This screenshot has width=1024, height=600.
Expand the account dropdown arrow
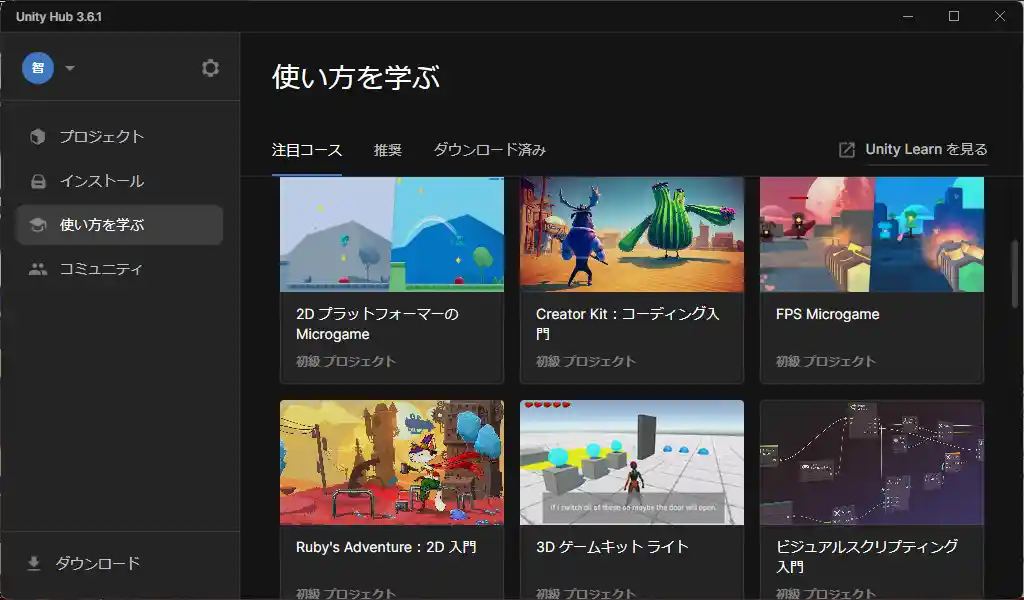(x=70, y=68)
